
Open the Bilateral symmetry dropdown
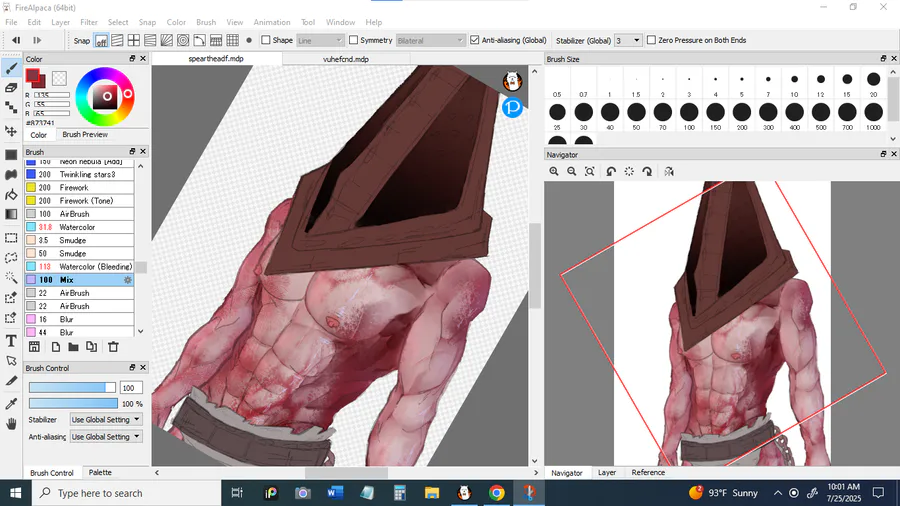[x=430, y=41]
